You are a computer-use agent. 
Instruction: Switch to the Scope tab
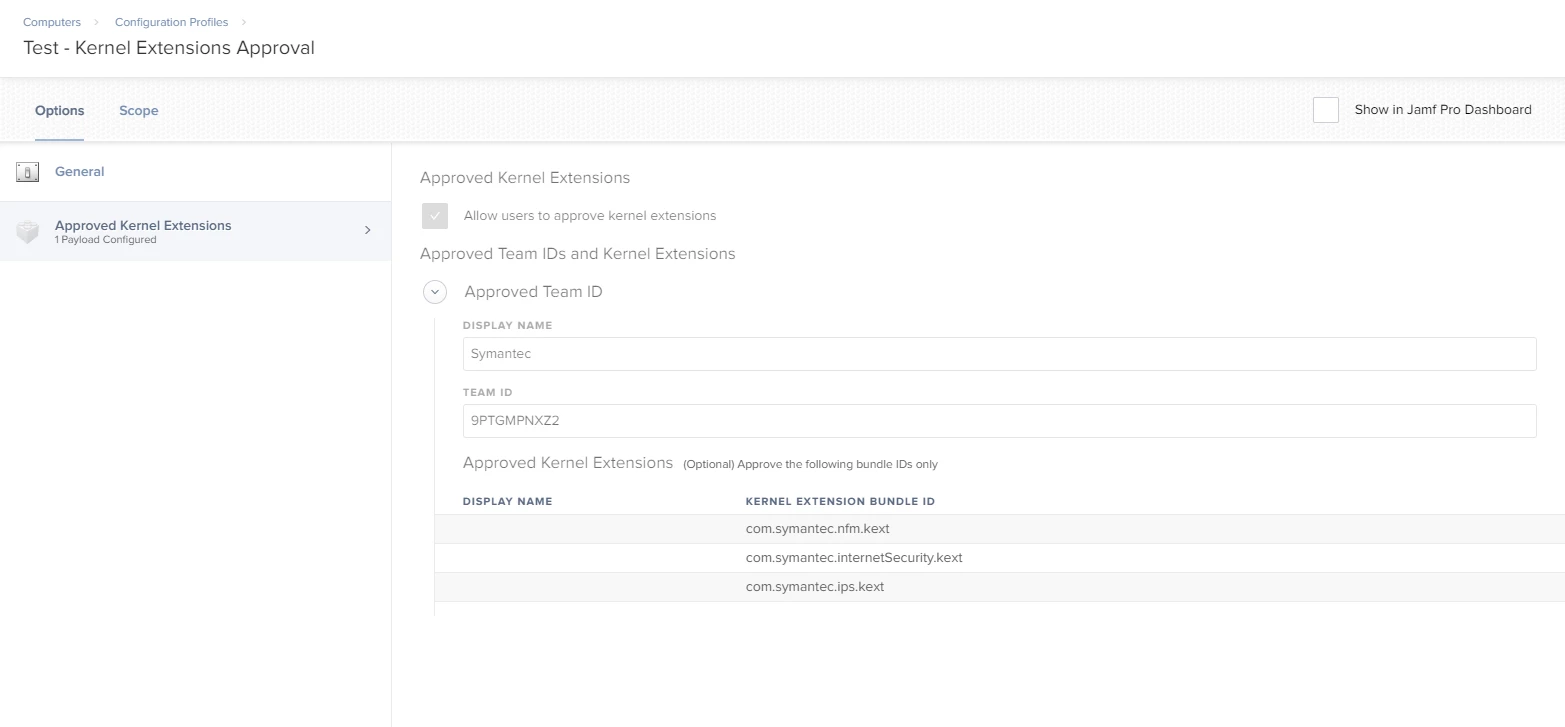pyautogui.click(x=139, y=110)
